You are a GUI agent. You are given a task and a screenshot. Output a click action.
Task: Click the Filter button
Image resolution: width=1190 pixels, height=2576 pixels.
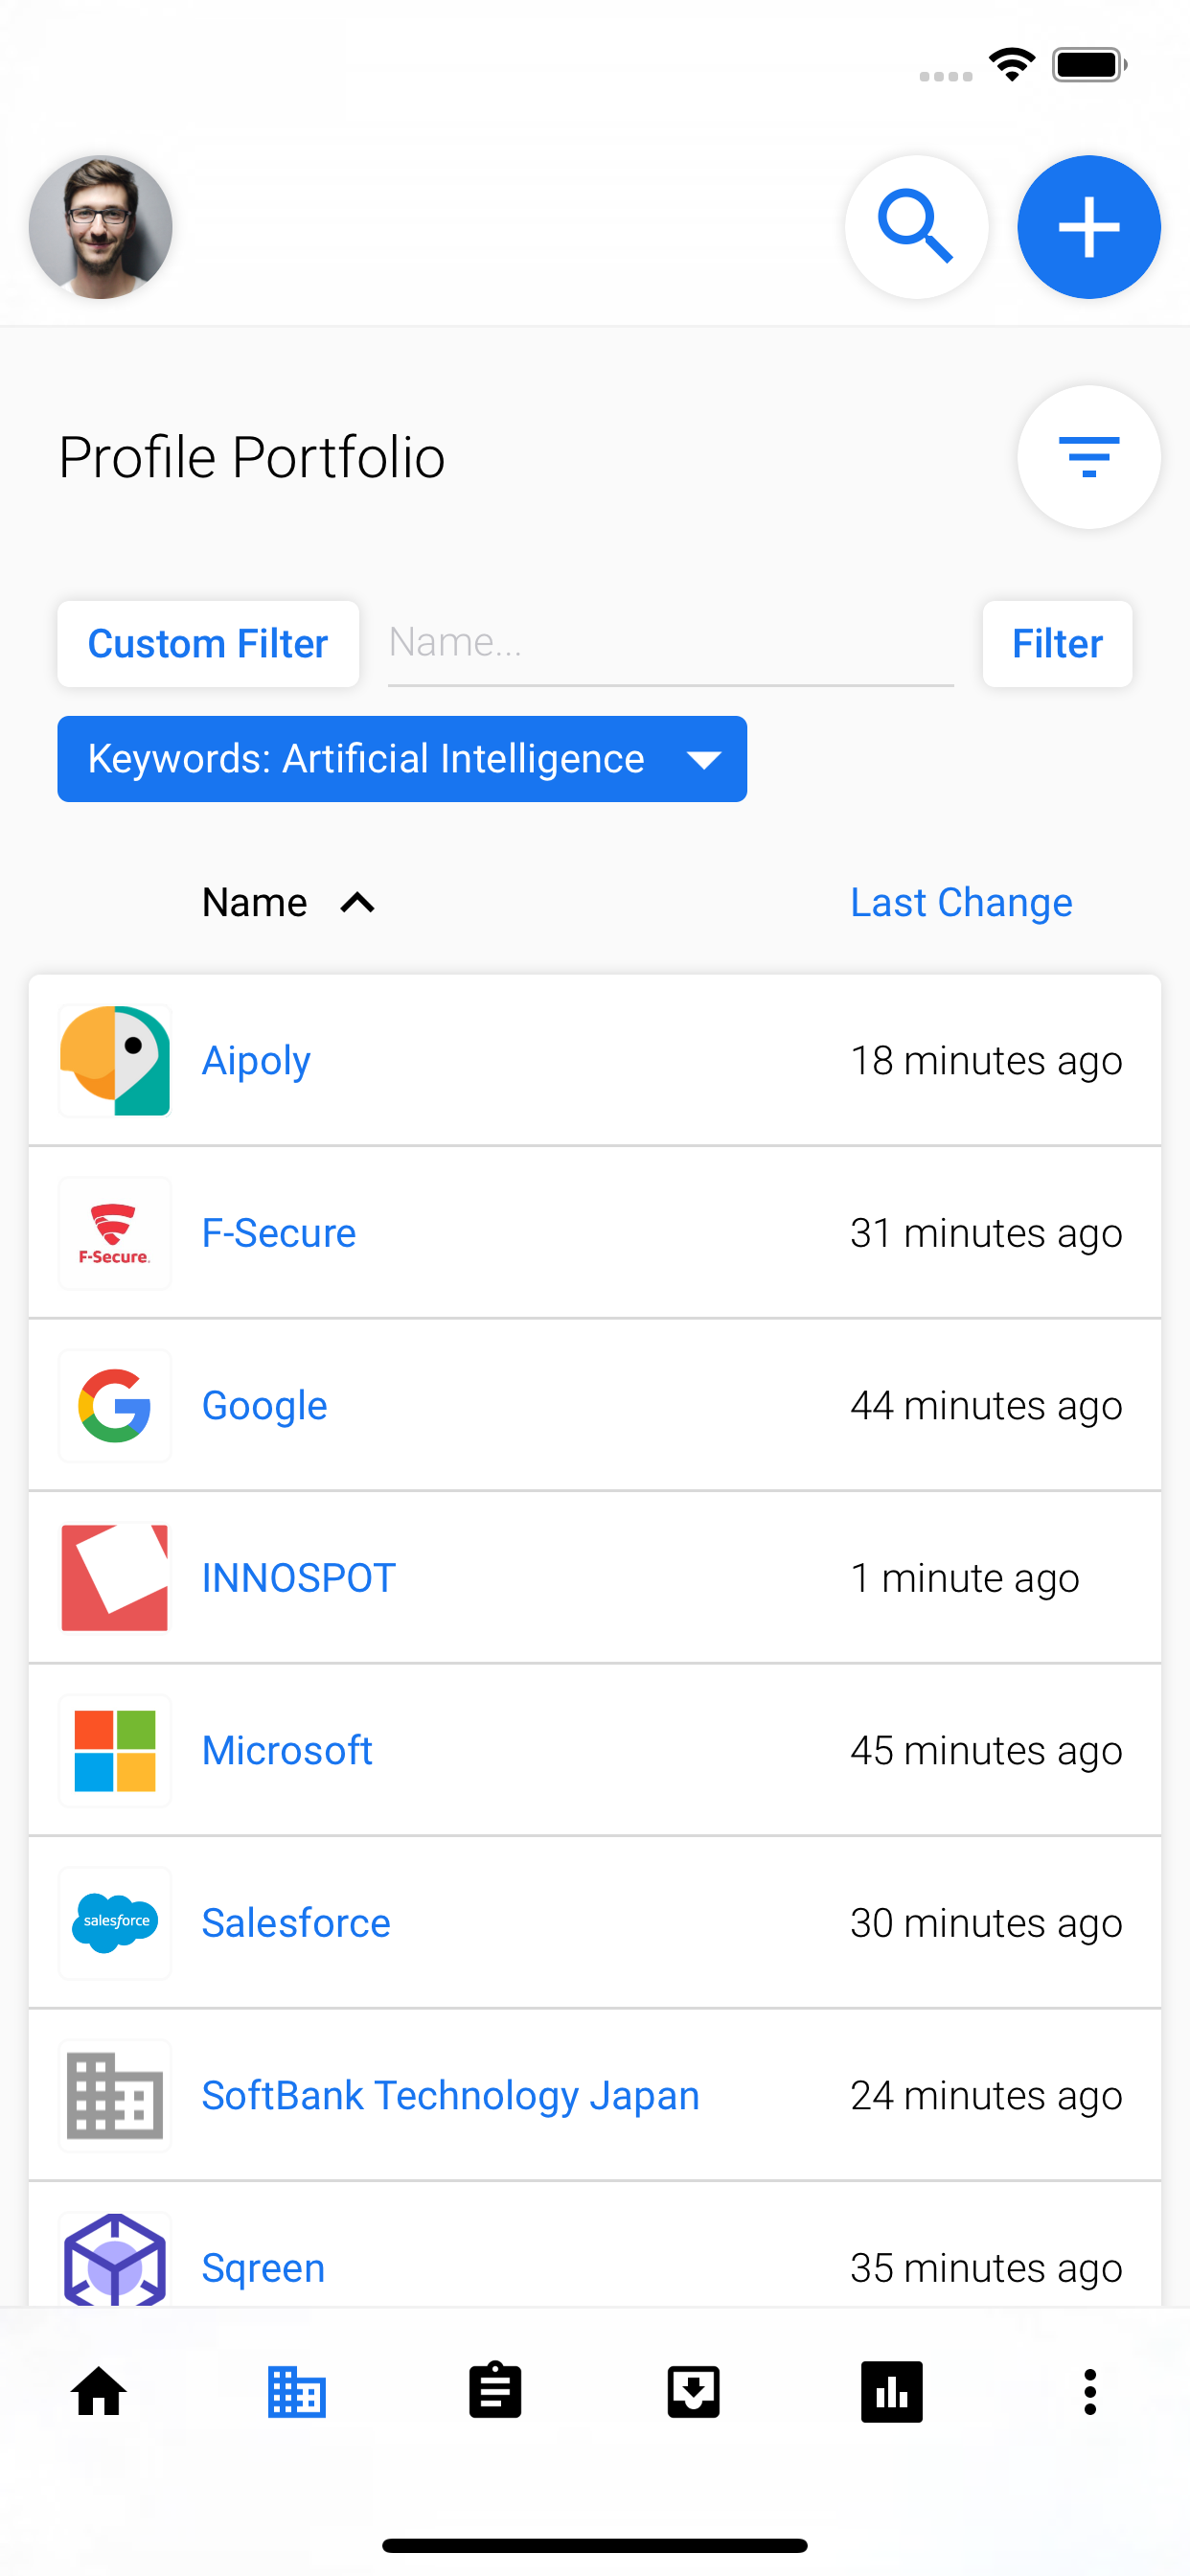point(1057,644)
